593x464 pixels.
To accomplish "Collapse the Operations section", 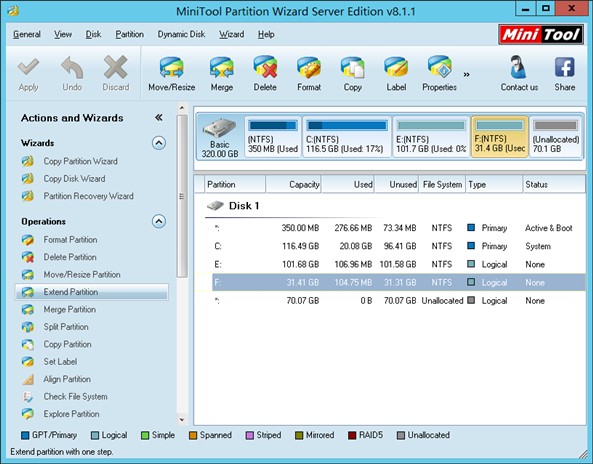I will [x=159, y=221].
